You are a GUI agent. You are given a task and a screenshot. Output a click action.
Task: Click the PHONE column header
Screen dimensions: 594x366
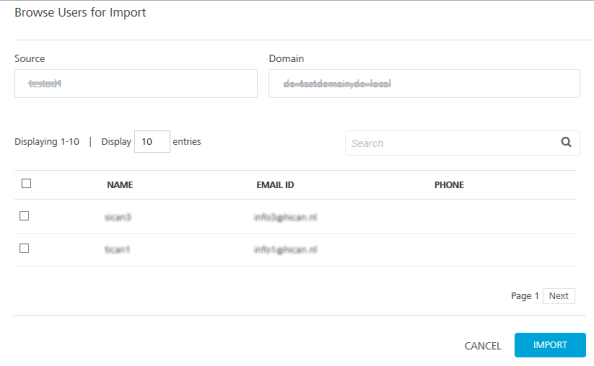(449, 185)
